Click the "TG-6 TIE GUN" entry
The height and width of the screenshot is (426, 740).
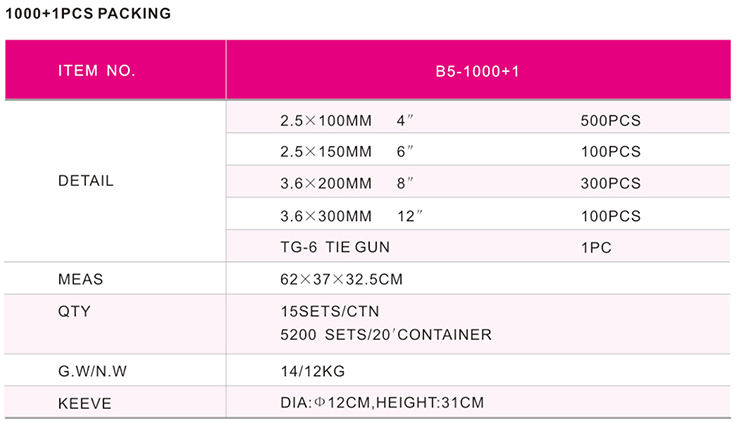(335, 246)
